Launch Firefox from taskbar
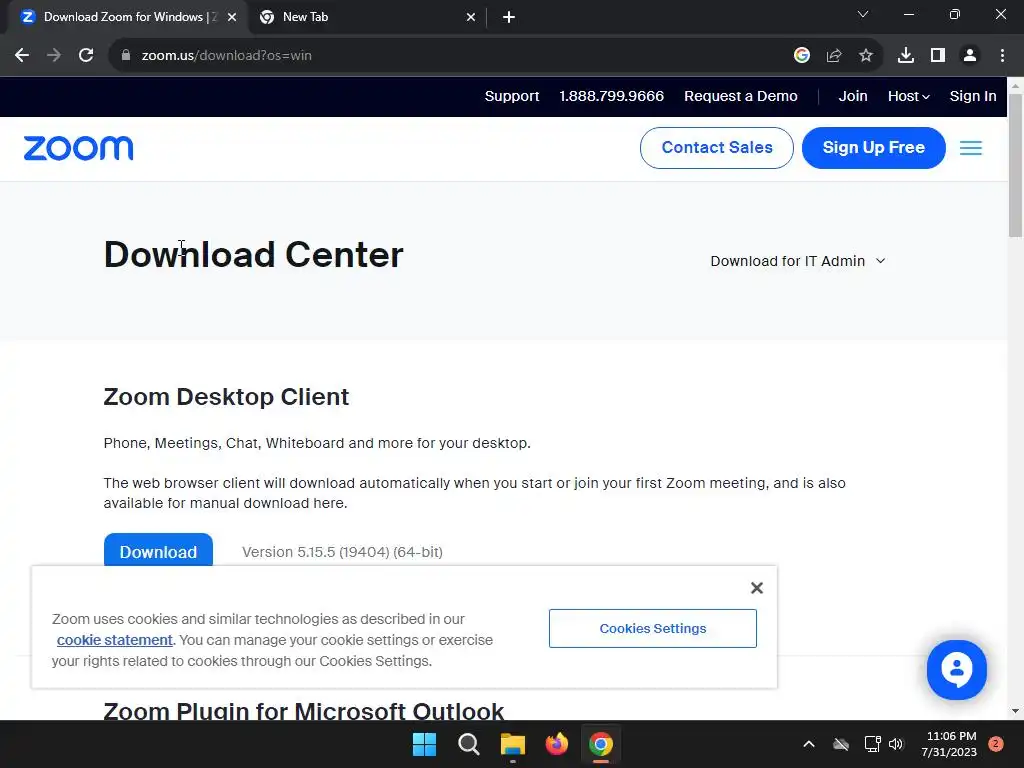Viewport: 1024px width, 768px height. click(557, 744)
